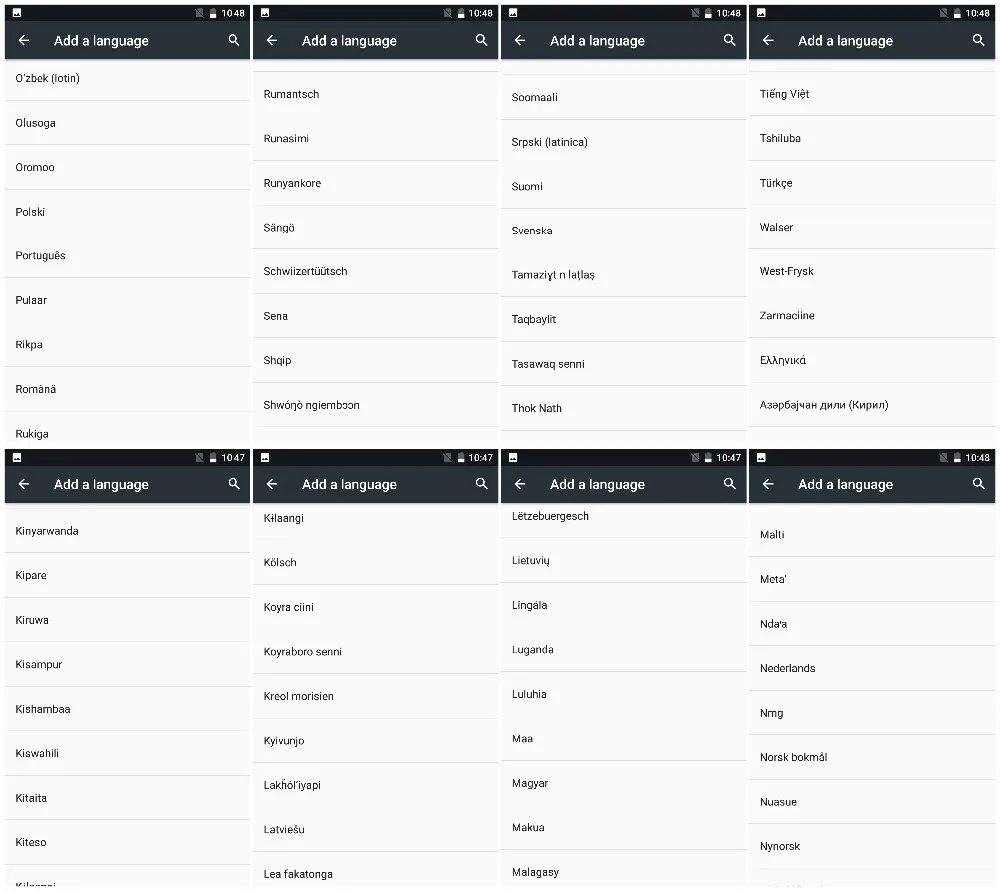Tap back arrow above the Polski list
Viewport: 1000px width, 891px height.
click(x=24, y=40)
